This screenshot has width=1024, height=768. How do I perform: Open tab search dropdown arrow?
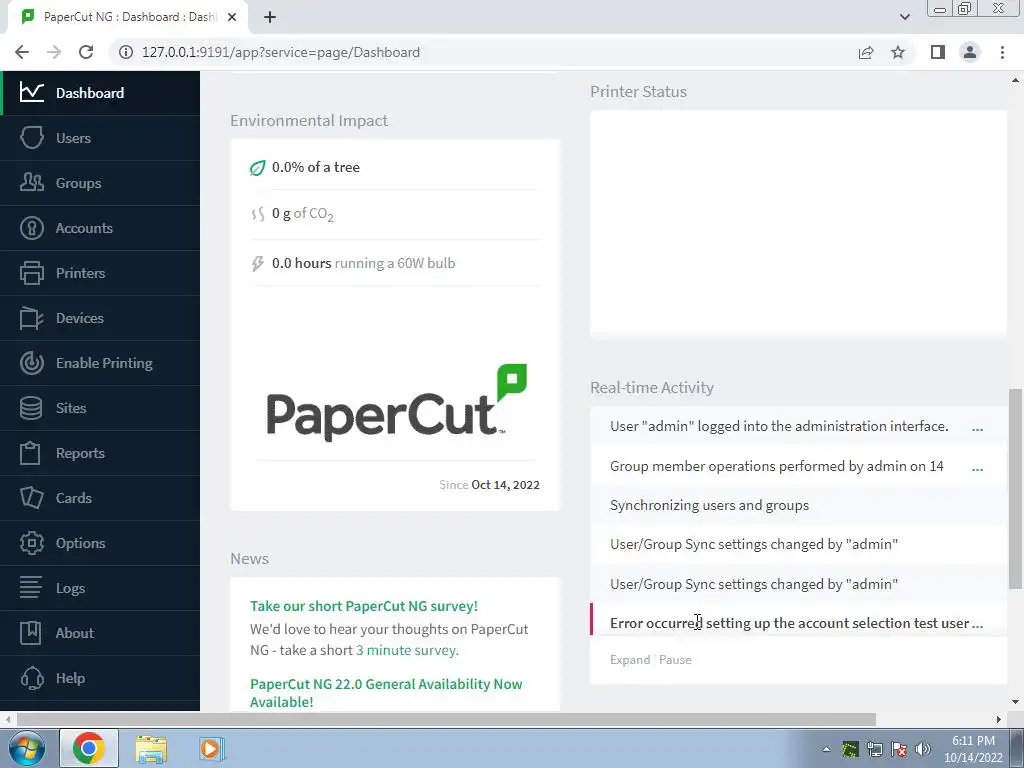904,17
